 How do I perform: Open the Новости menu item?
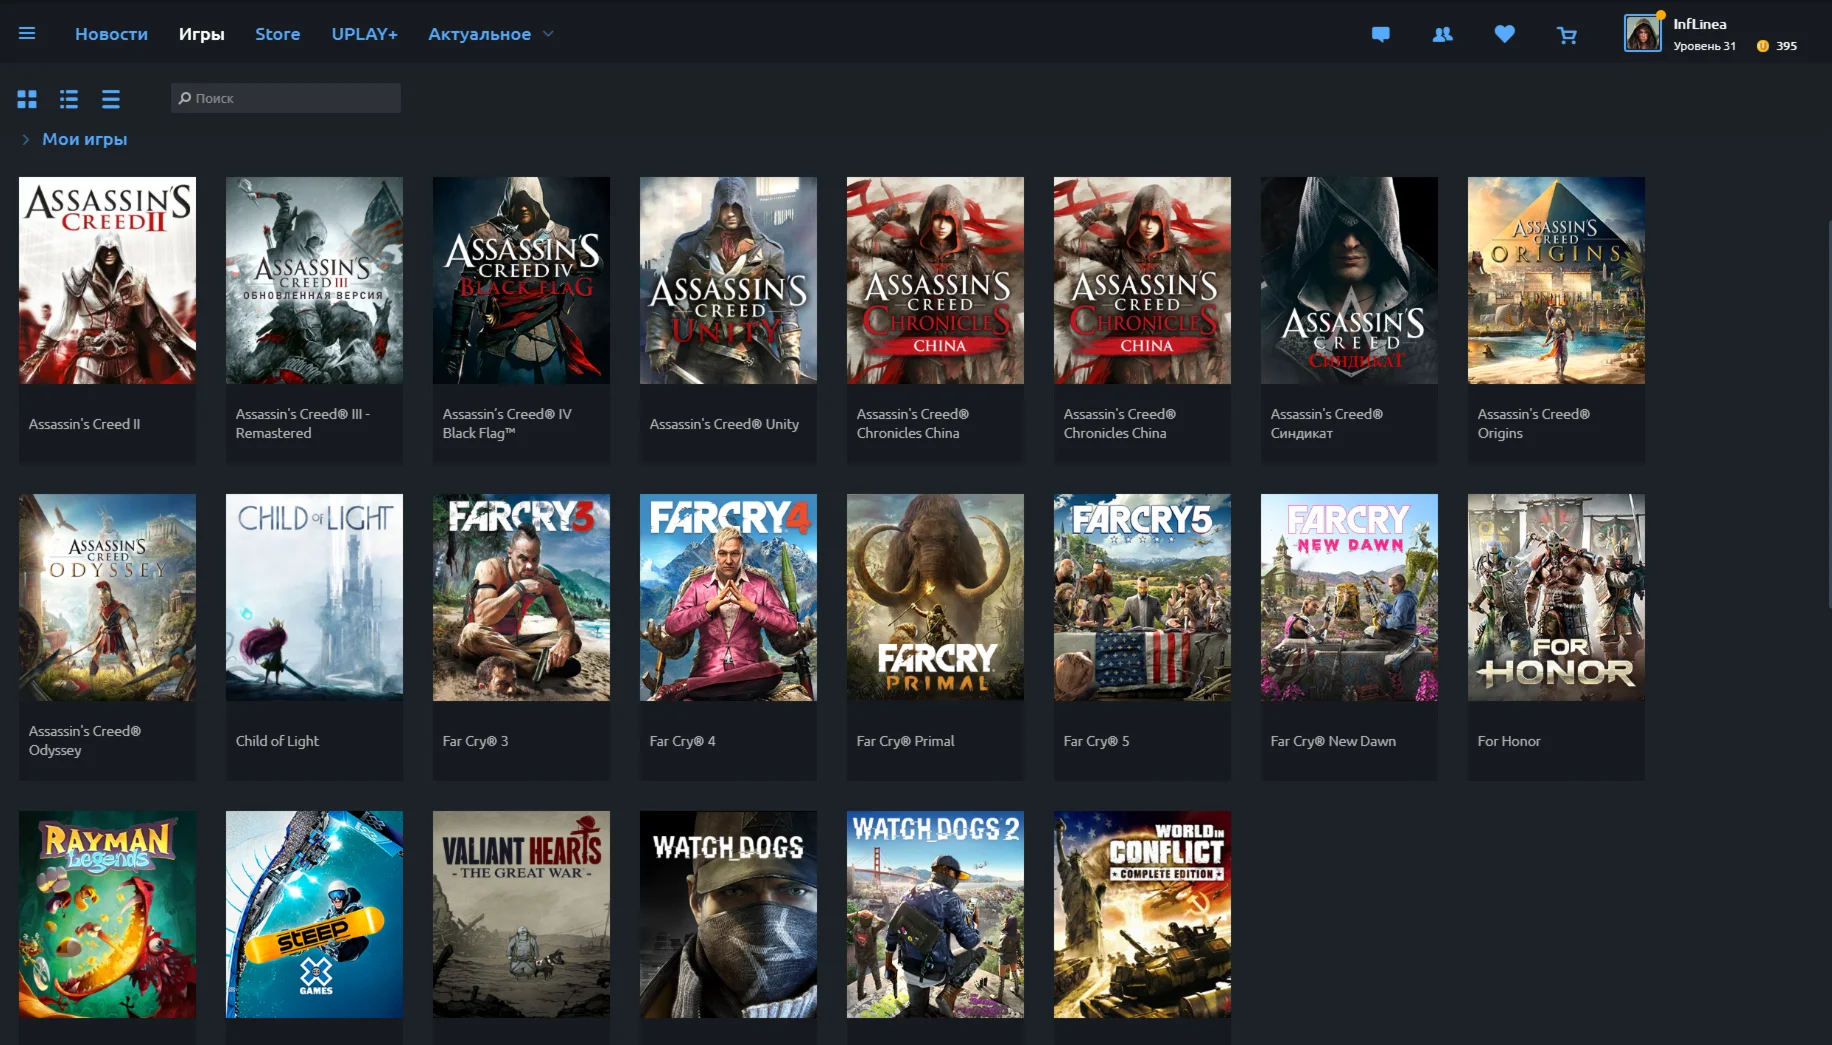click(x=111, y=33)
